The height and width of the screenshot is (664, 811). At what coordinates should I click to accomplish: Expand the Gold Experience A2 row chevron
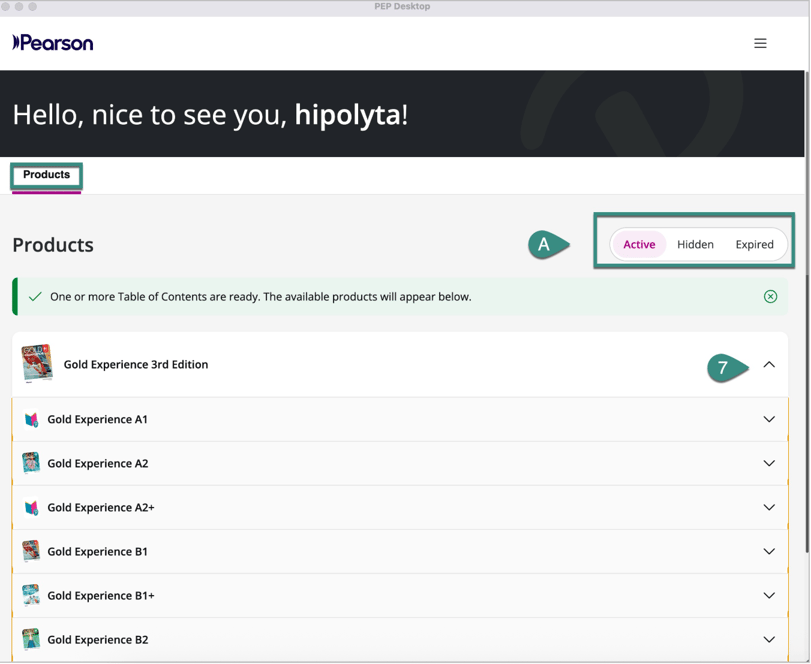click(x=769, y=463)
